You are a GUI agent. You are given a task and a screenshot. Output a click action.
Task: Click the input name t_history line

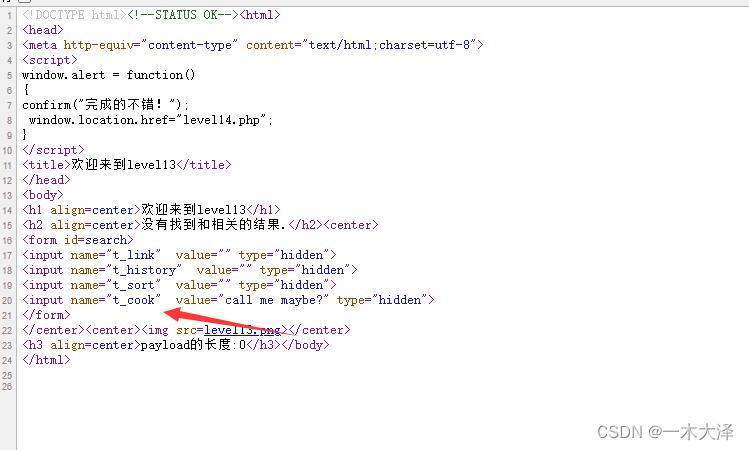(x=190, y=270)
